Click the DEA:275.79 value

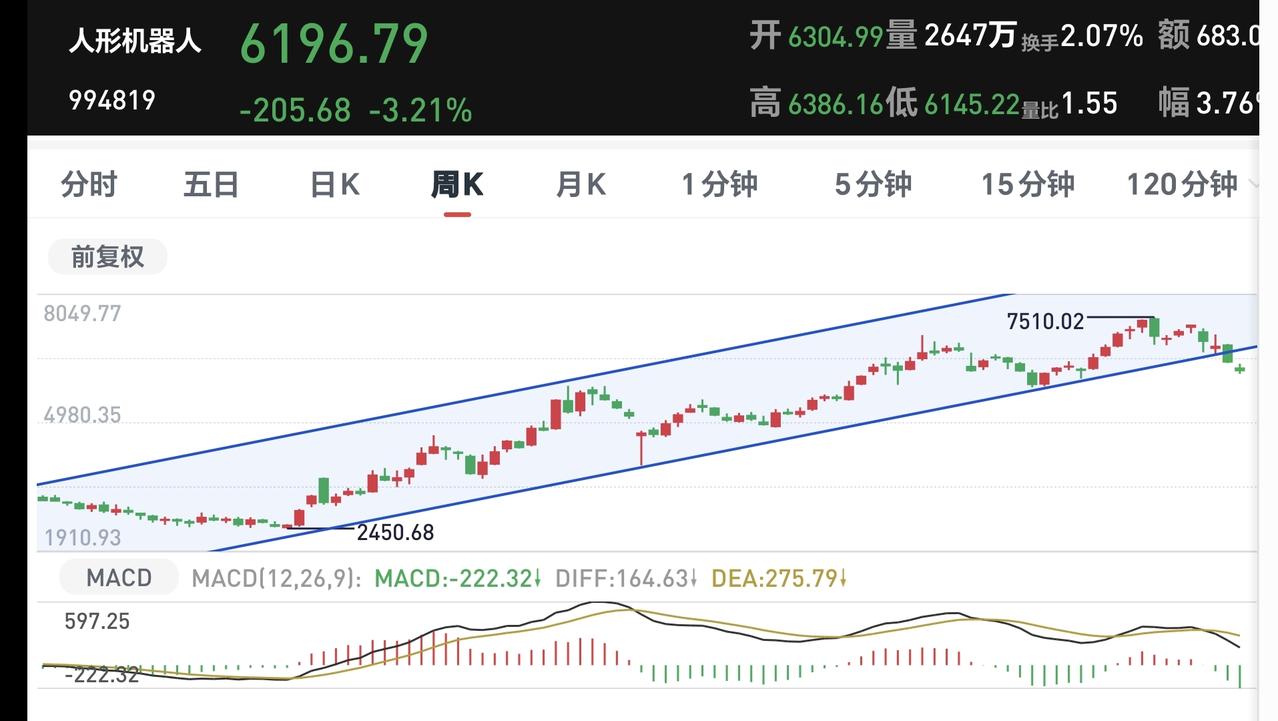tap(779, 578)
